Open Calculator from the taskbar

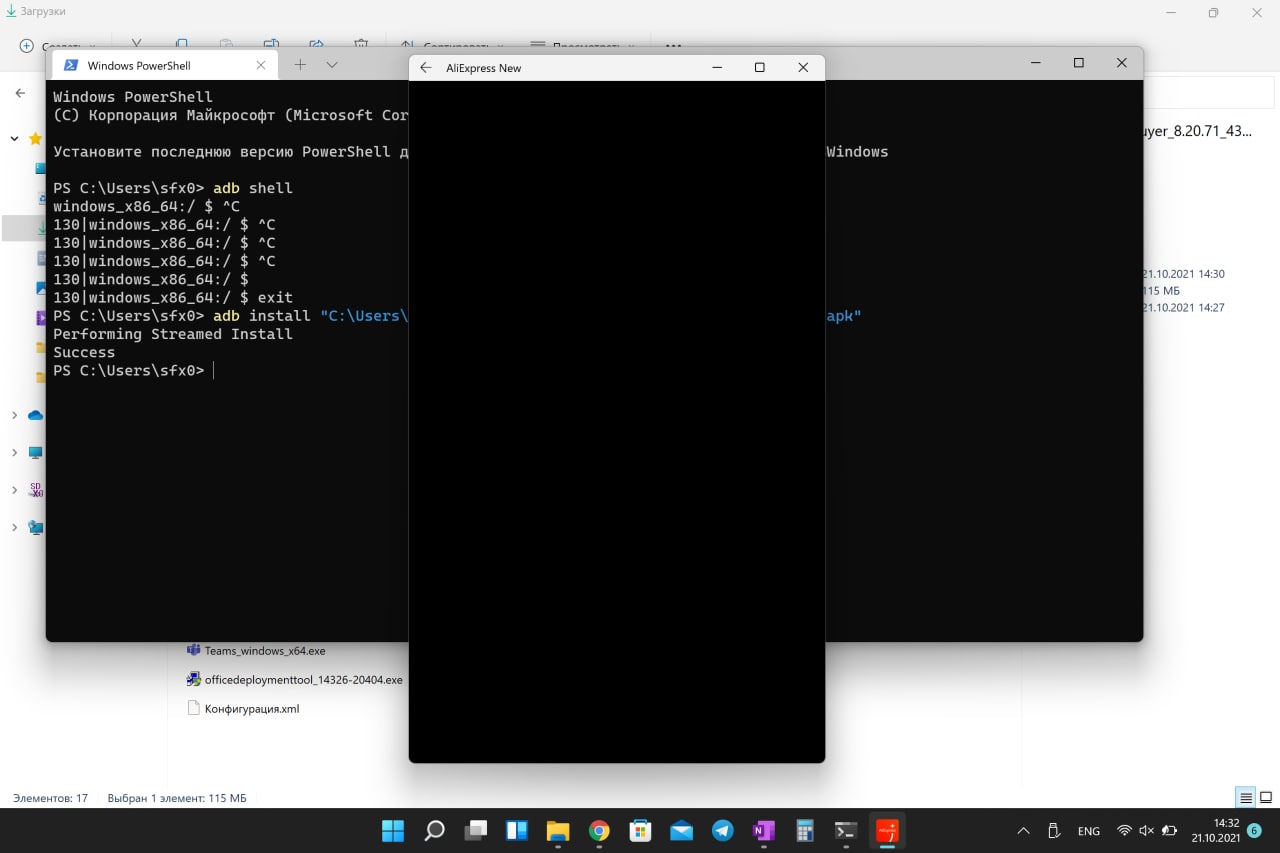pos(804,831)
